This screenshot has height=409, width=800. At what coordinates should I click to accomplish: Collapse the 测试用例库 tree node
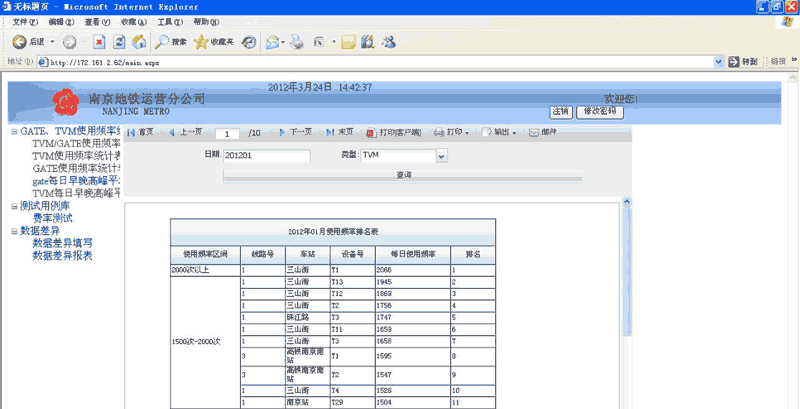(x=14, y=207)
